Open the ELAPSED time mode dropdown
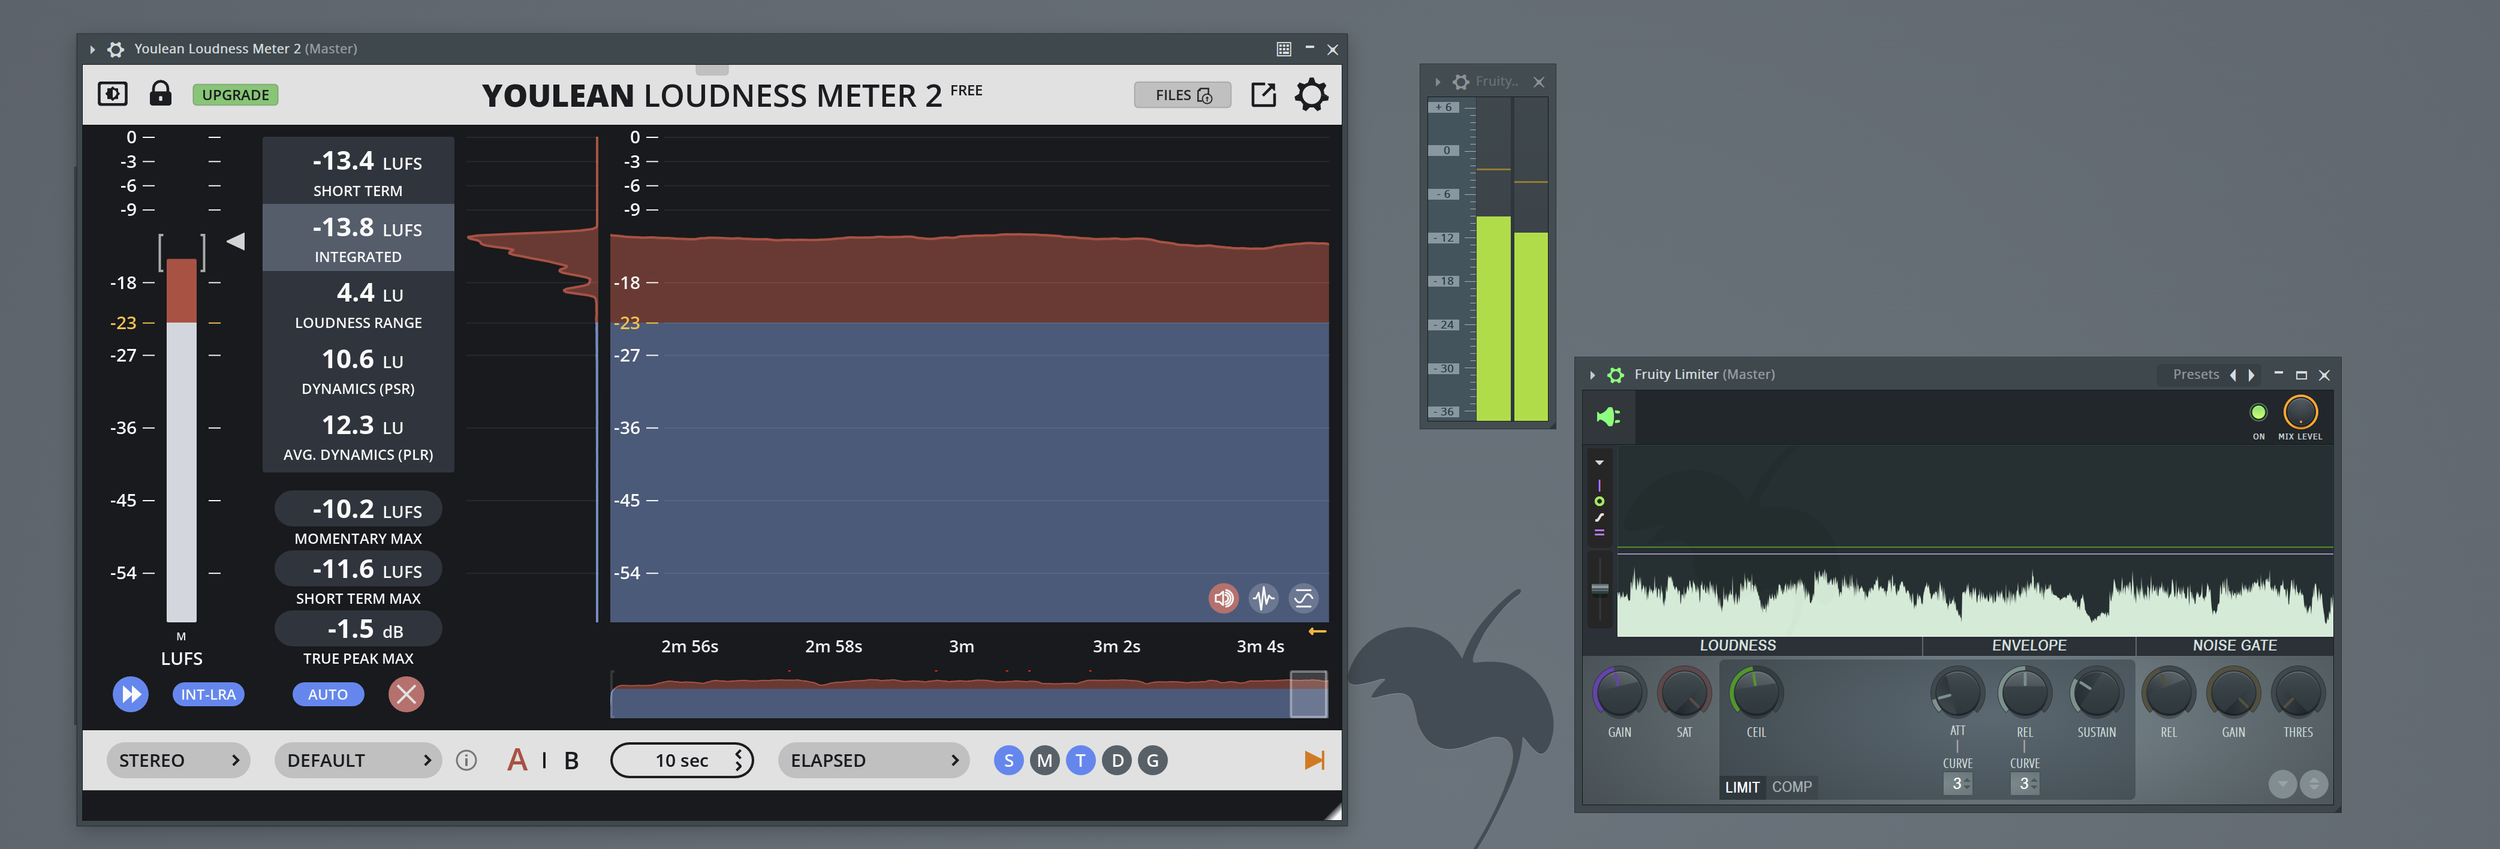 pos(874,760)
